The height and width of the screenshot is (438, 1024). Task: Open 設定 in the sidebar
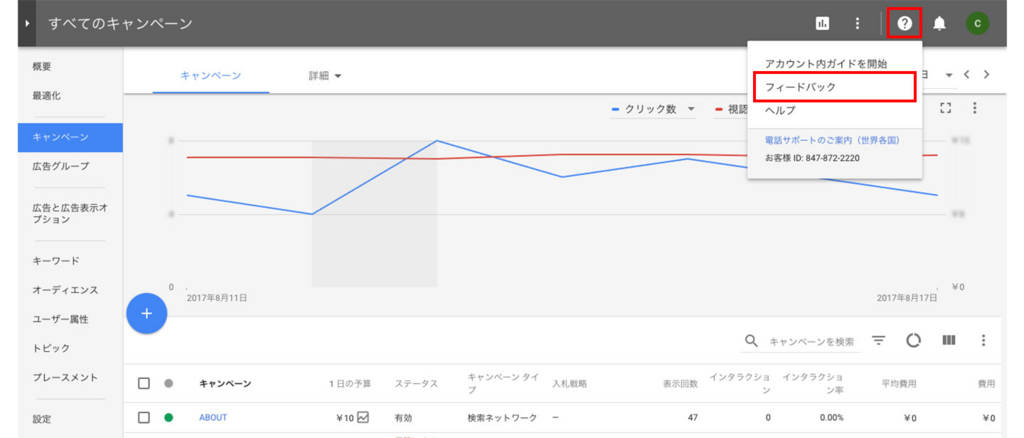[x=42, y=419]
